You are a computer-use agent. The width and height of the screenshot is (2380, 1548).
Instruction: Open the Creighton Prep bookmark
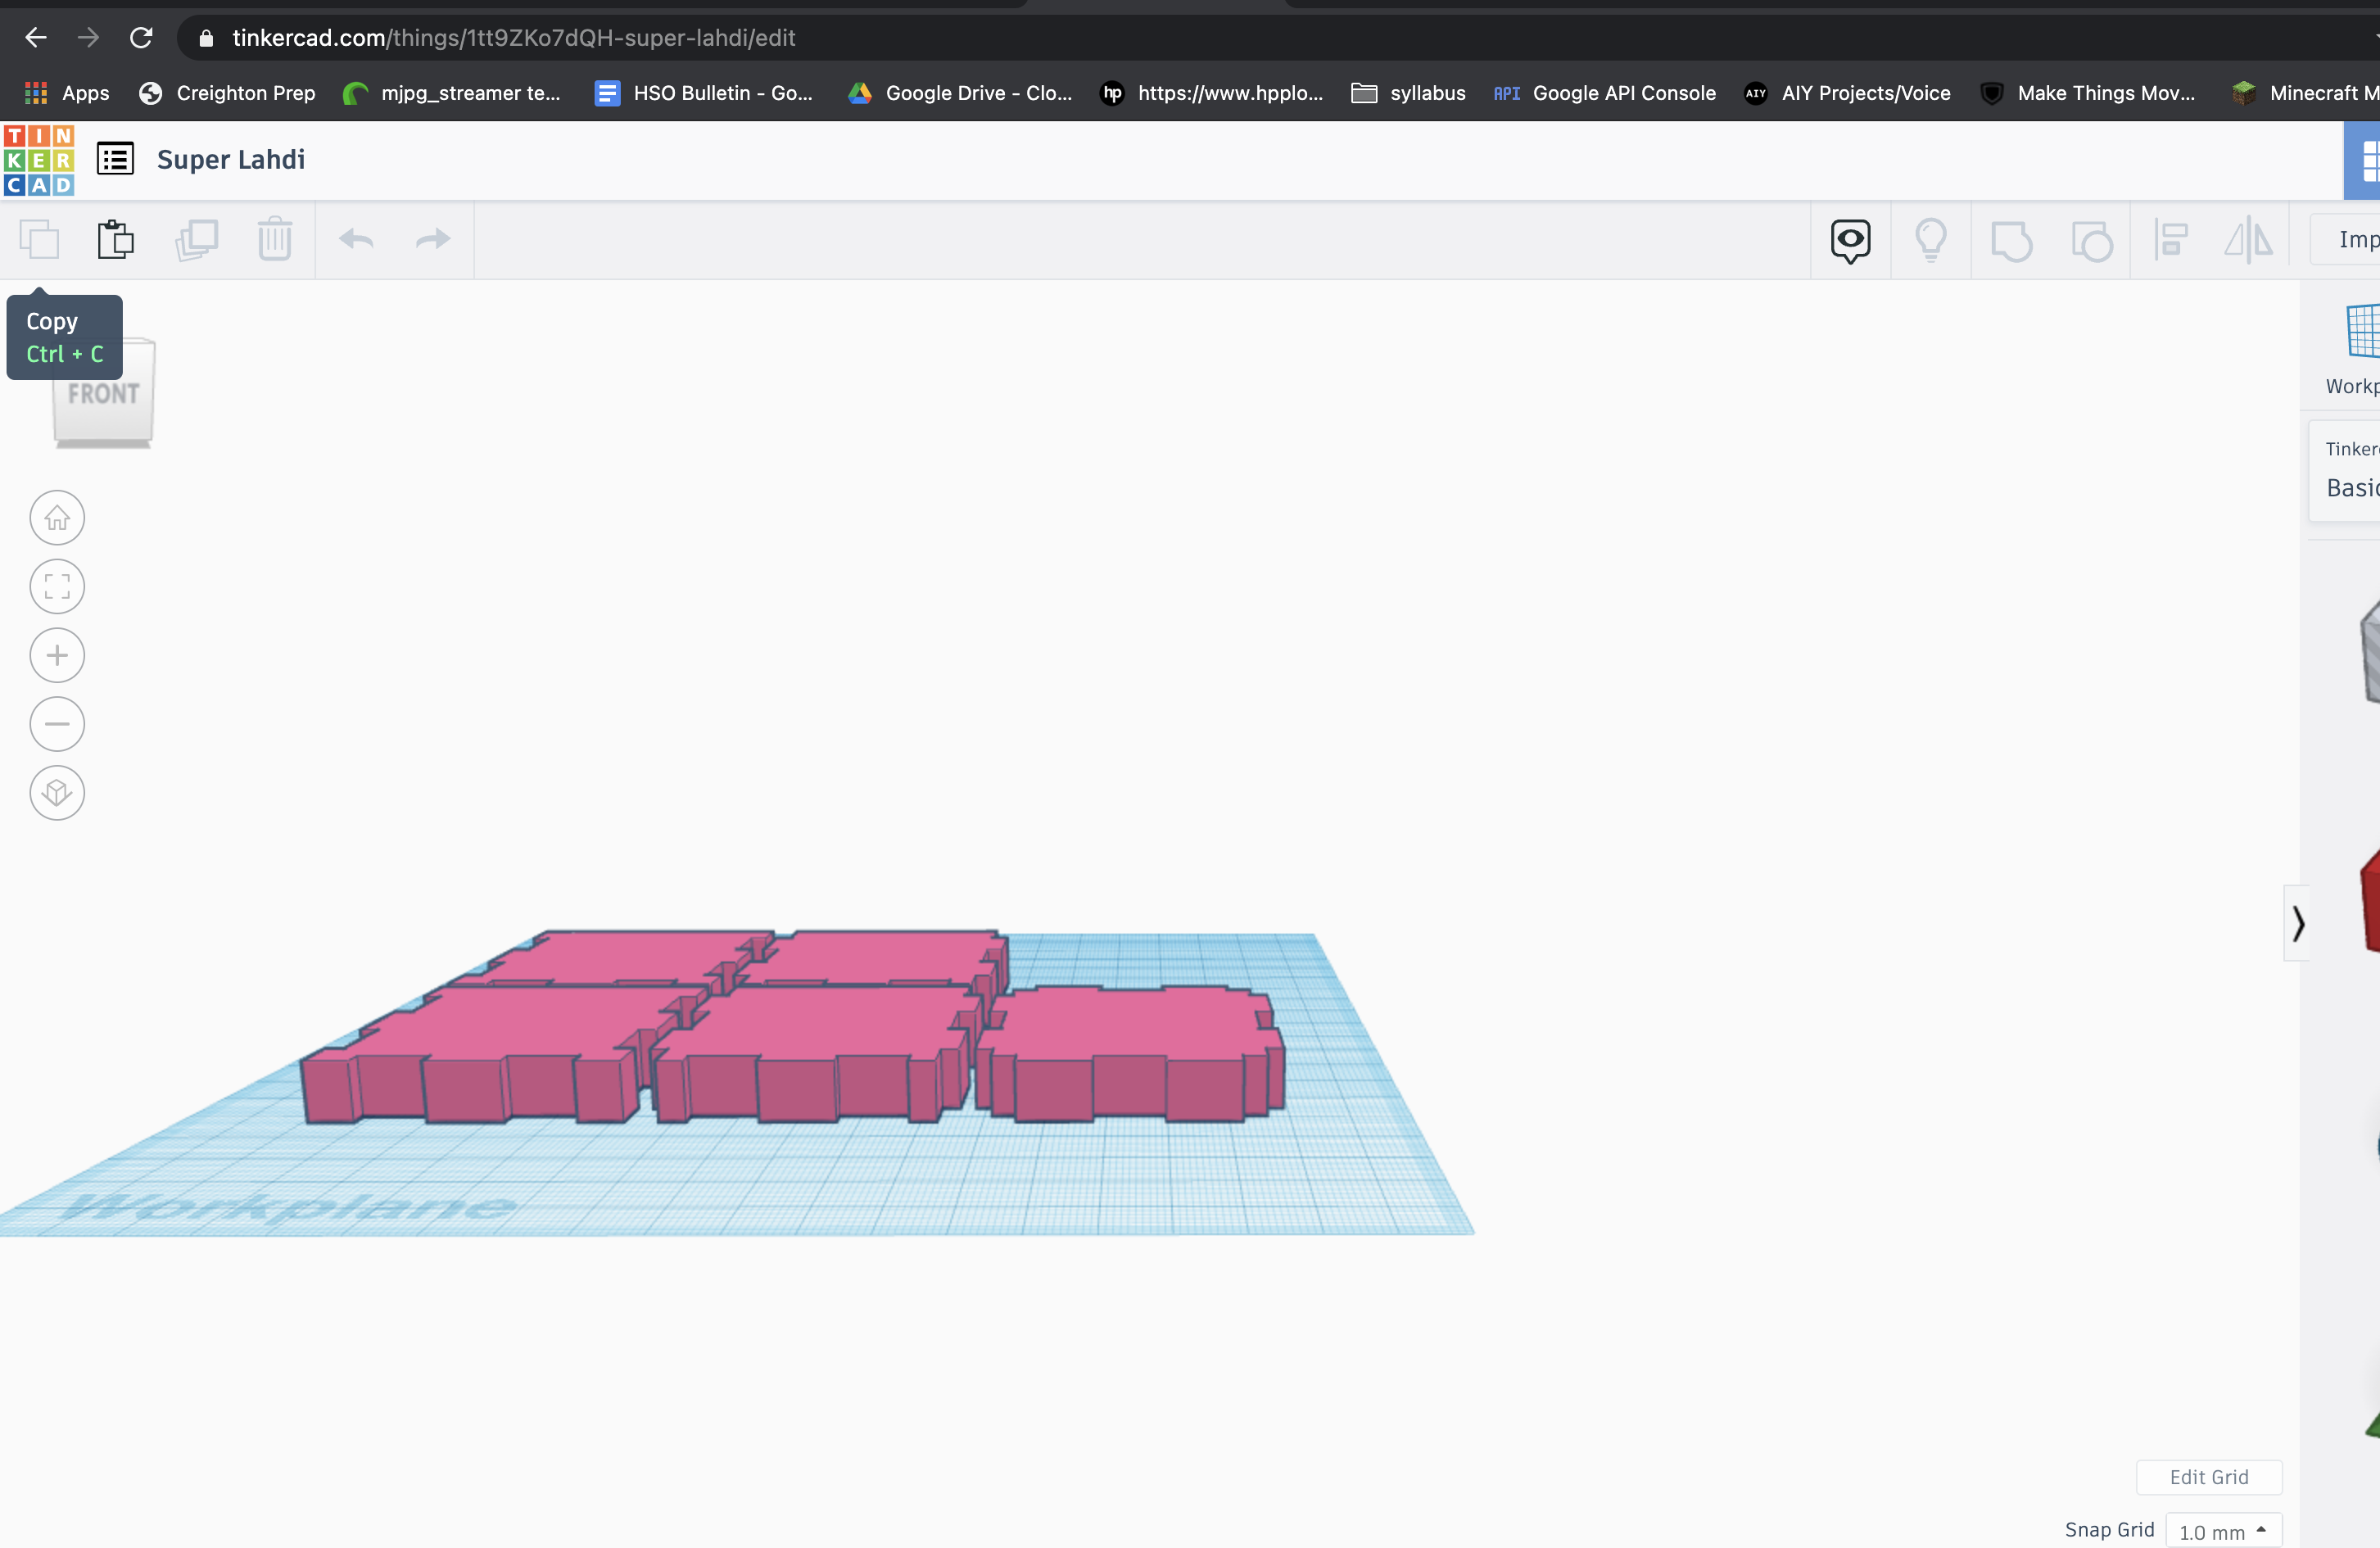[x=227, y=93]
